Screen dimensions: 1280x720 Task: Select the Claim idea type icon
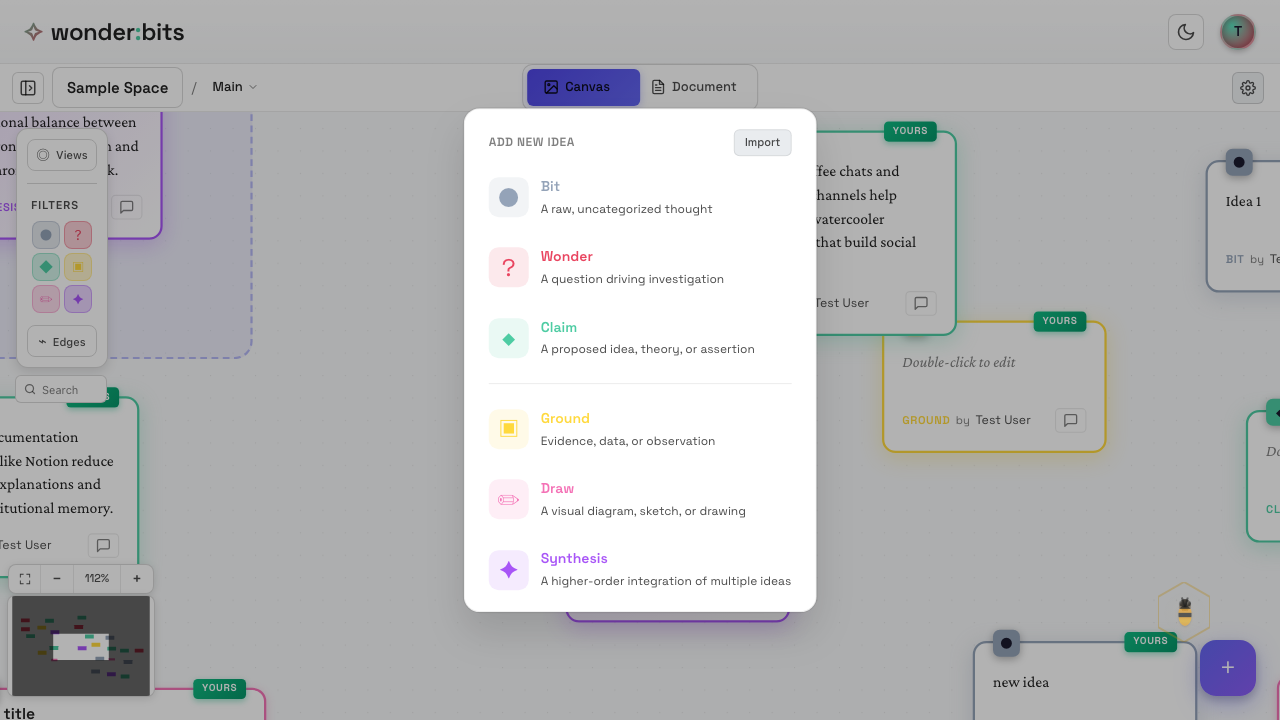click(509, 337)
